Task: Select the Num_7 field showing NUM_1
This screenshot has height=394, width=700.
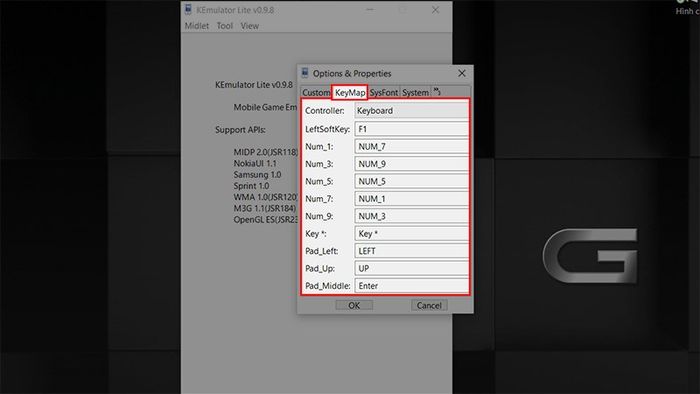Action: (x=411, y=199)
